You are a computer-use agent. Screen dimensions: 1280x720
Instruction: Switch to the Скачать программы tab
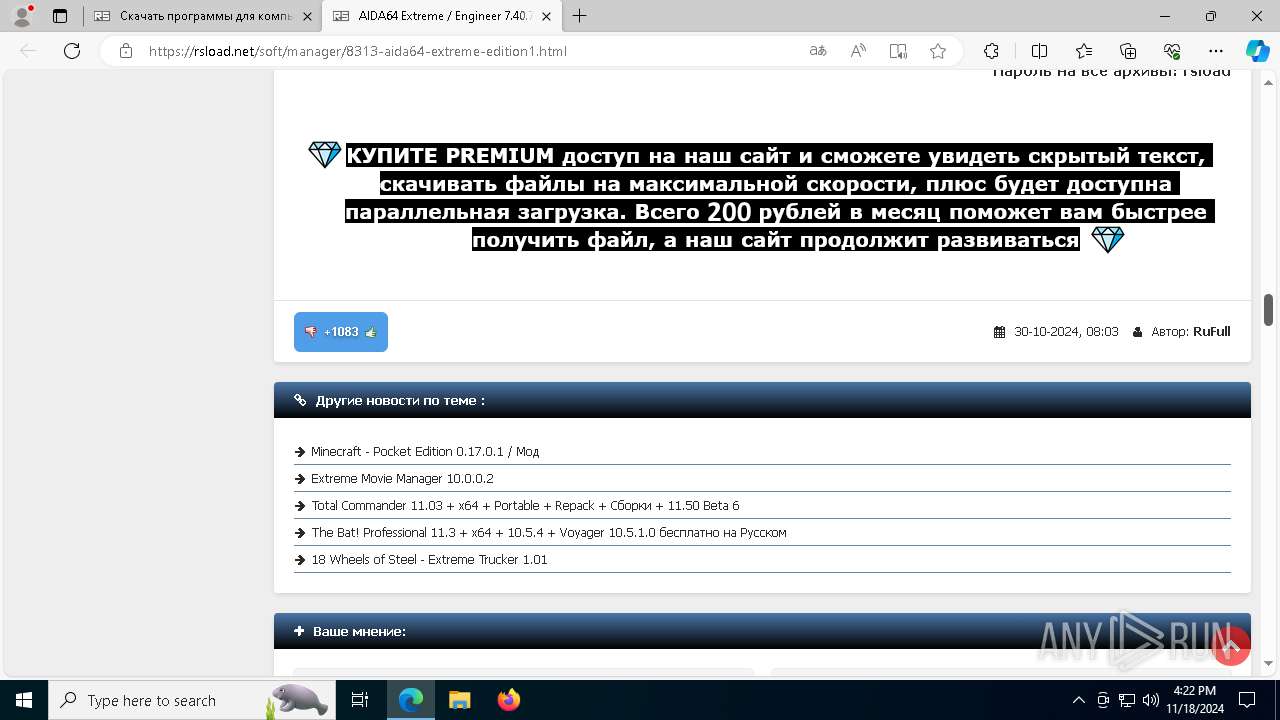coord(205,16)
